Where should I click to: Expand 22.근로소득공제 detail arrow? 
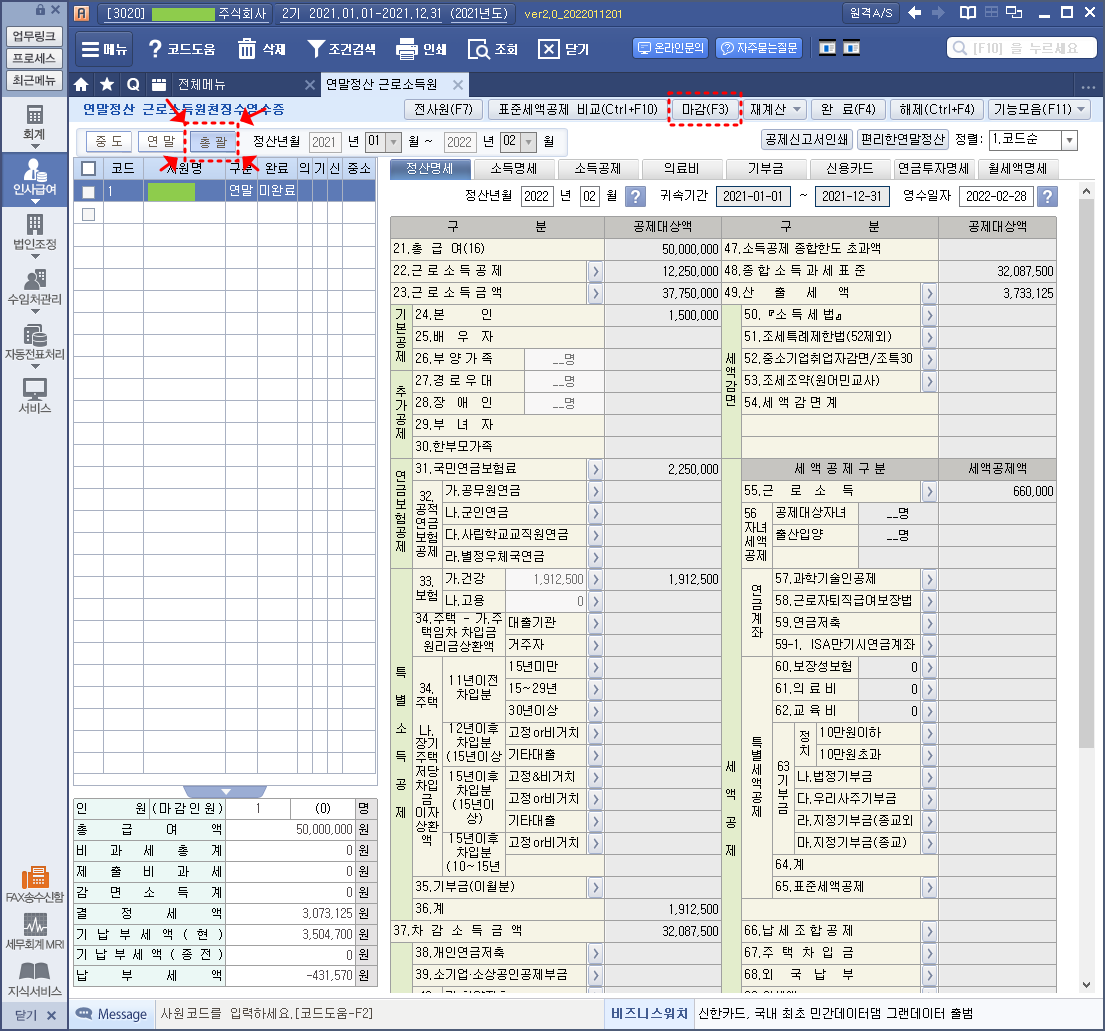pyautogui.click(x=595, y=271)
